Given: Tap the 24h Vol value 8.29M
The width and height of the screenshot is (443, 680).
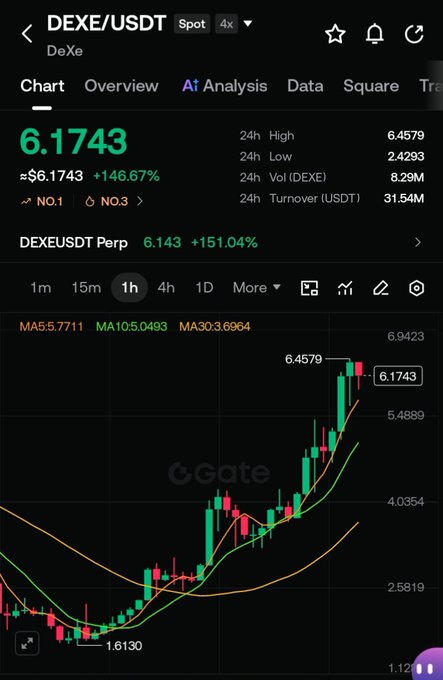Looking at the screenshot, I should (407, 177).
